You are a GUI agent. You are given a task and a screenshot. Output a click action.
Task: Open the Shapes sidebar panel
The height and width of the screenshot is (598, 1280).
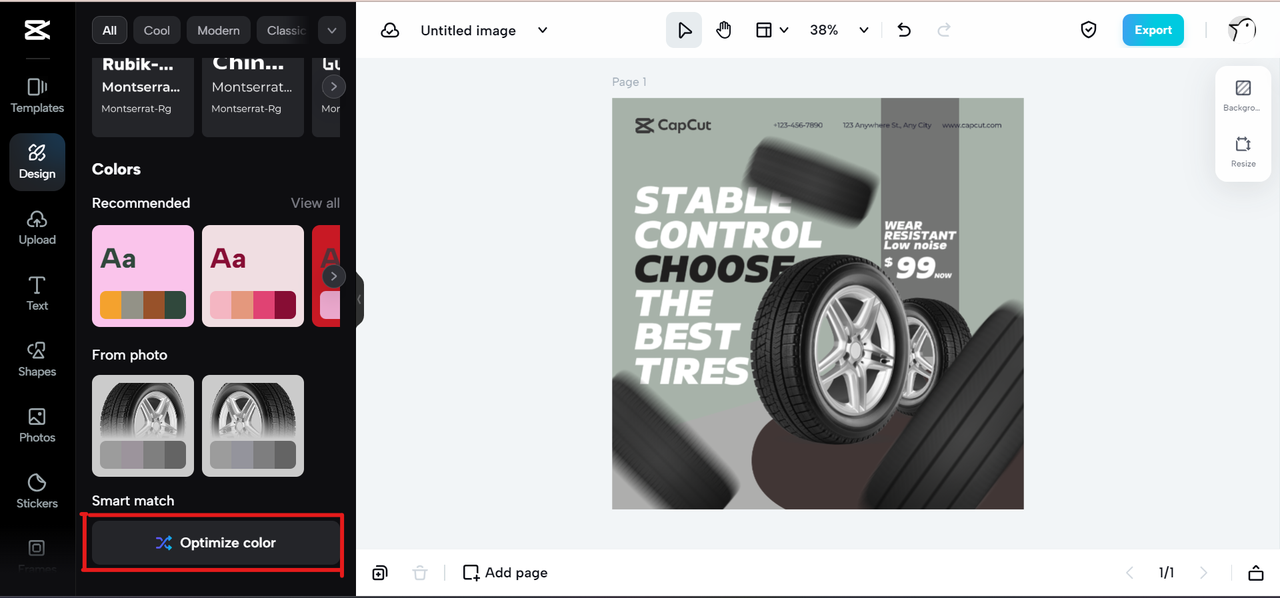coord(37,360)
